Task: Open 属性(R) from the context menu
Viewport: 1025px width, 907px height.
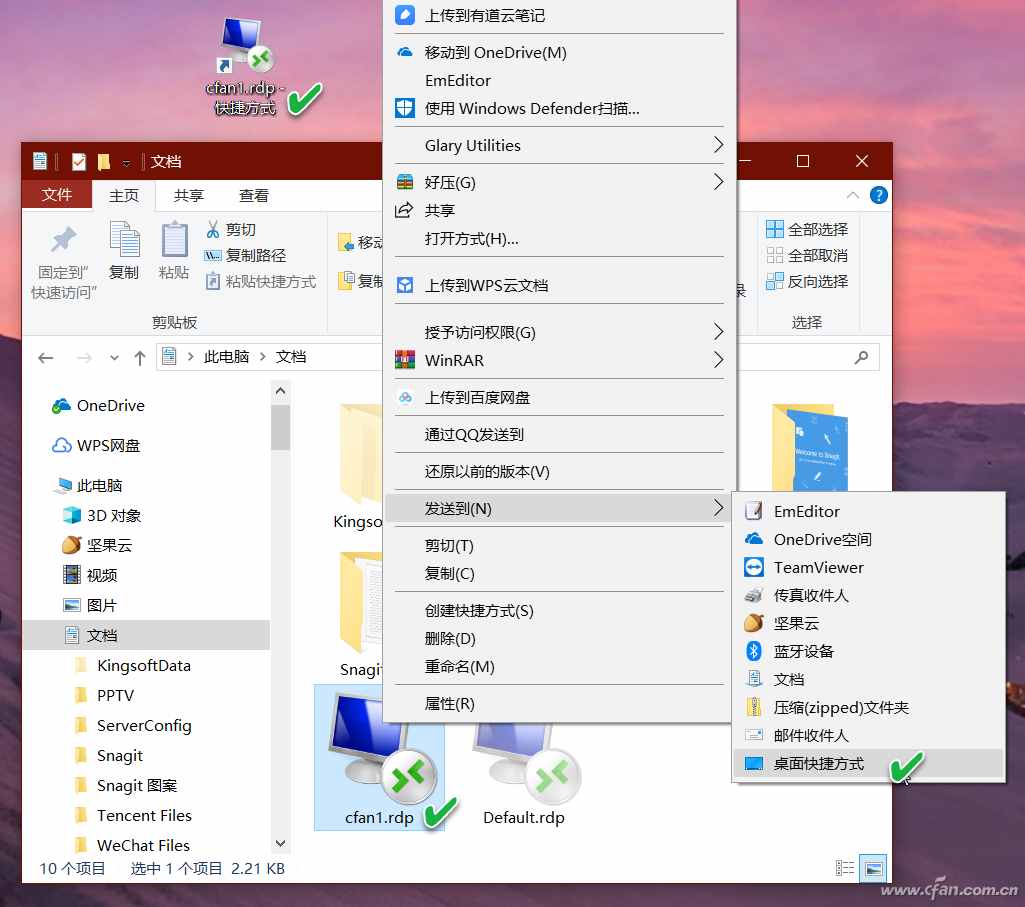Action: click(x=560, y=704)
